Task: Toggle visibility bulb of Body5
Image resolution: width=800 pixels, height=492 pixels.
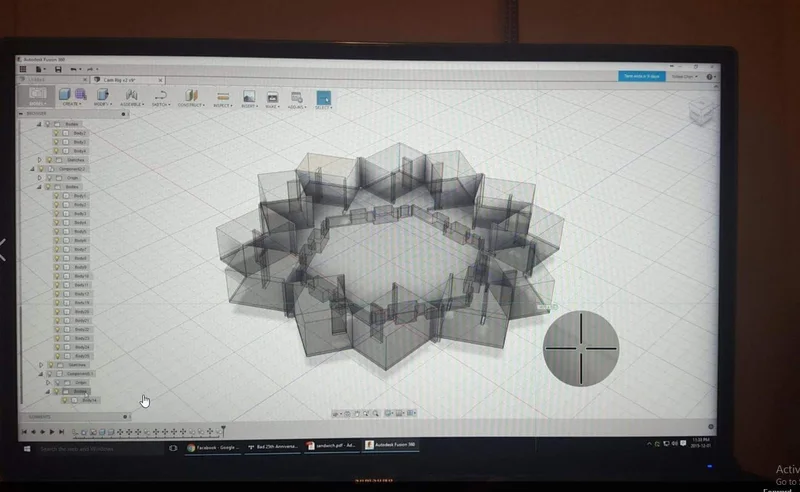Action: pos(57,231)
